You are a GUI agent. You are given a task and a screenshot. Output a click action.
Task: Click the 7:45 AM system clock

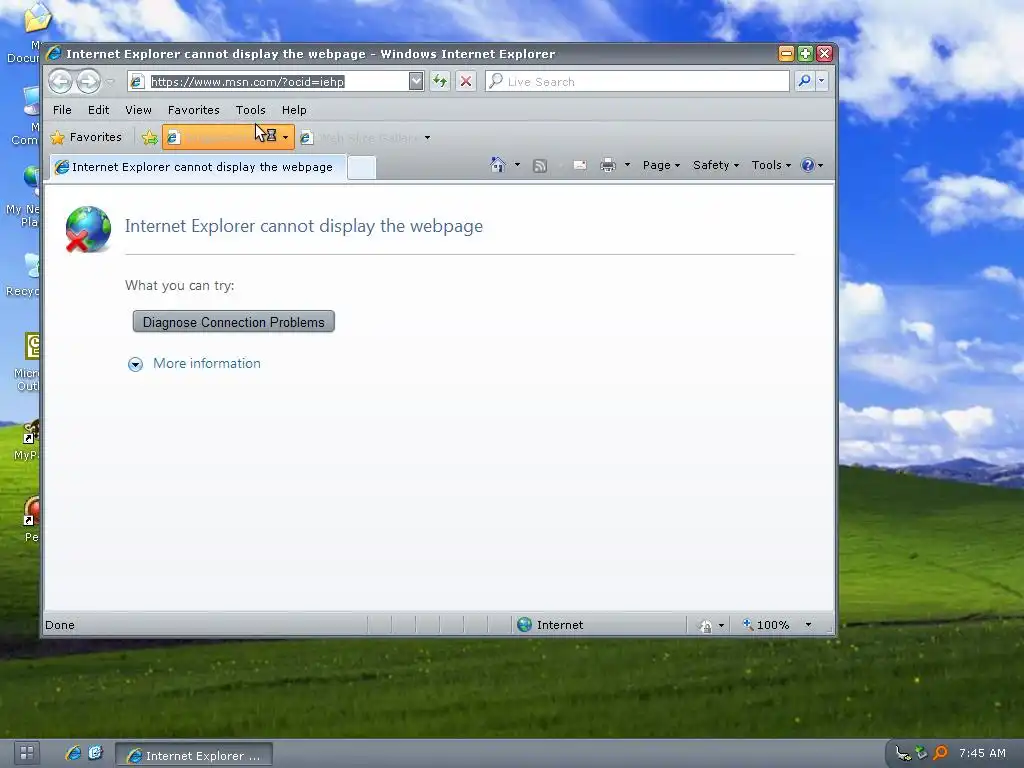pos(982,753)
